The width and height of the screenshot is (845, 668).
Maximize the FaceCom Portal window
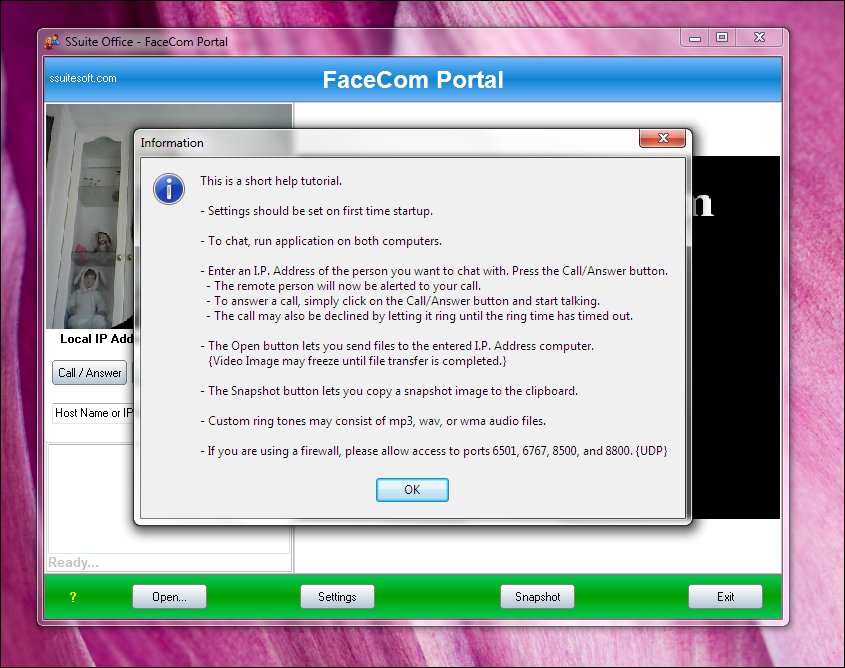tap(722, 37)
